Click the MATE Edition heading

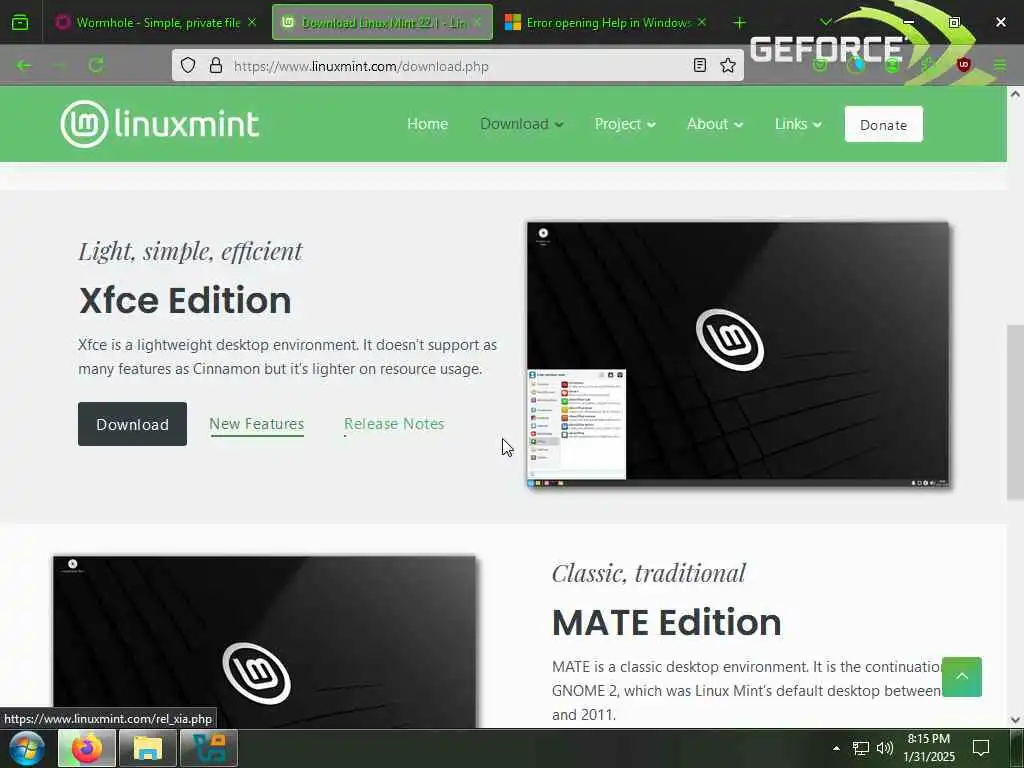pyautogui.click(x=666, y=622)
